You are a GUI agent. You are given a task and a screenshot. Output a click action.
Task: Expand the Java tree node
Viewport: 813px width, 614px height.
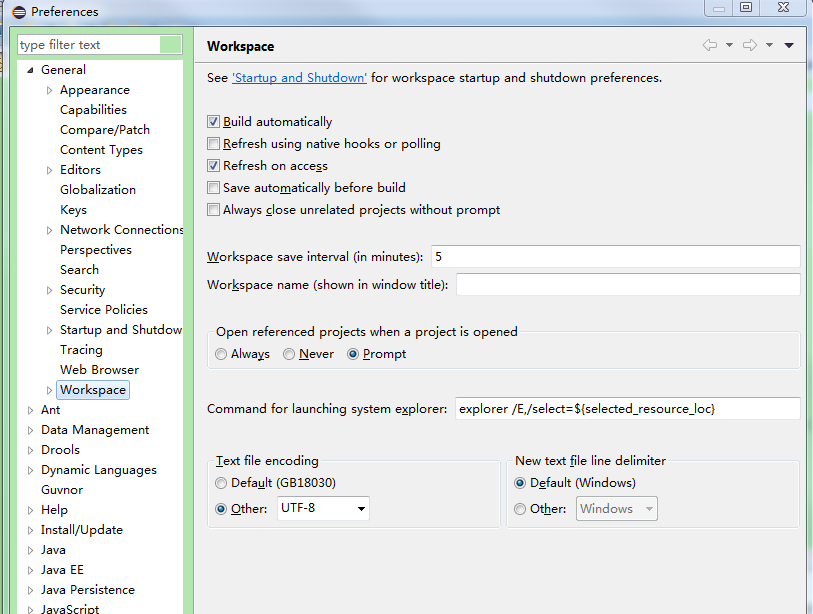(x=30, y=550)
